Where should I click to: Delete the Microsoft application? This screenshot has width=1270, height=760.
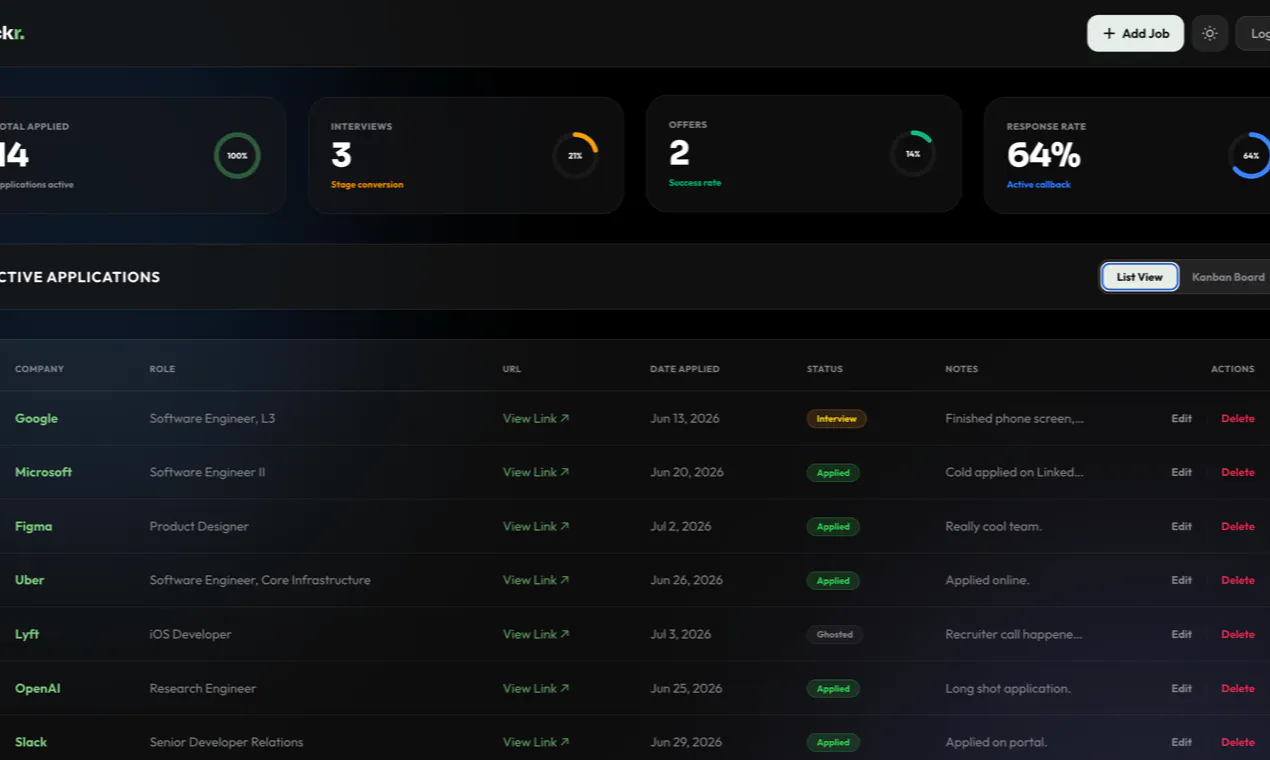(x=1238, y=472)
